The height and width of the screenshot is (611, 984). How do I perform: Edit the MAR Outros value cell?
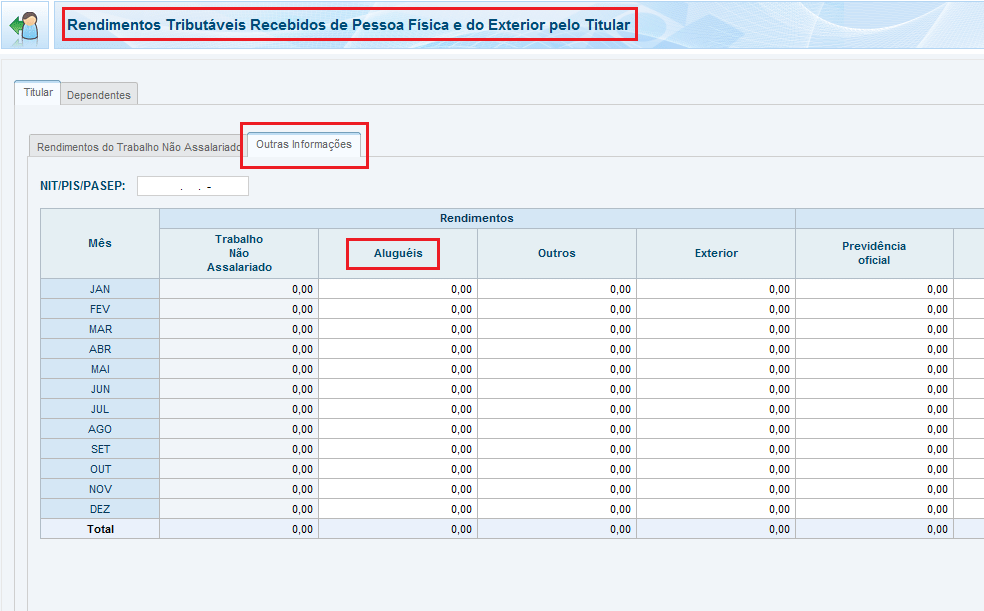[x=557, y=329]
